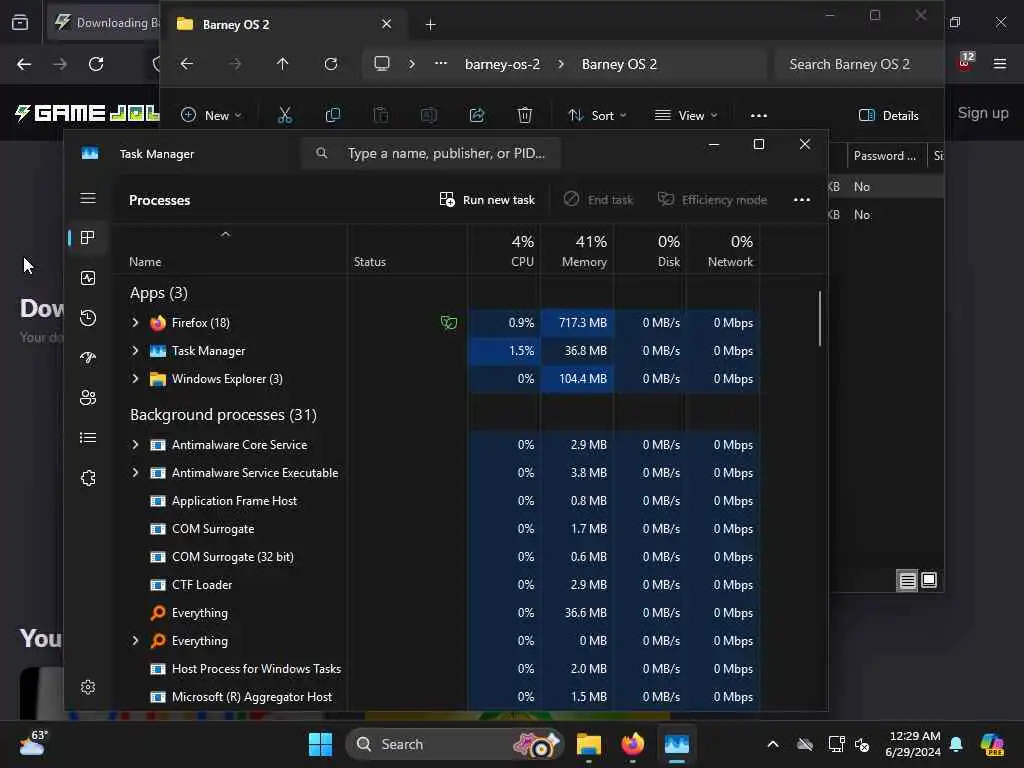Reload page in Firefox window
Image resolution: width=1024 pixels, height=768 pixels.
pos(96,64)
